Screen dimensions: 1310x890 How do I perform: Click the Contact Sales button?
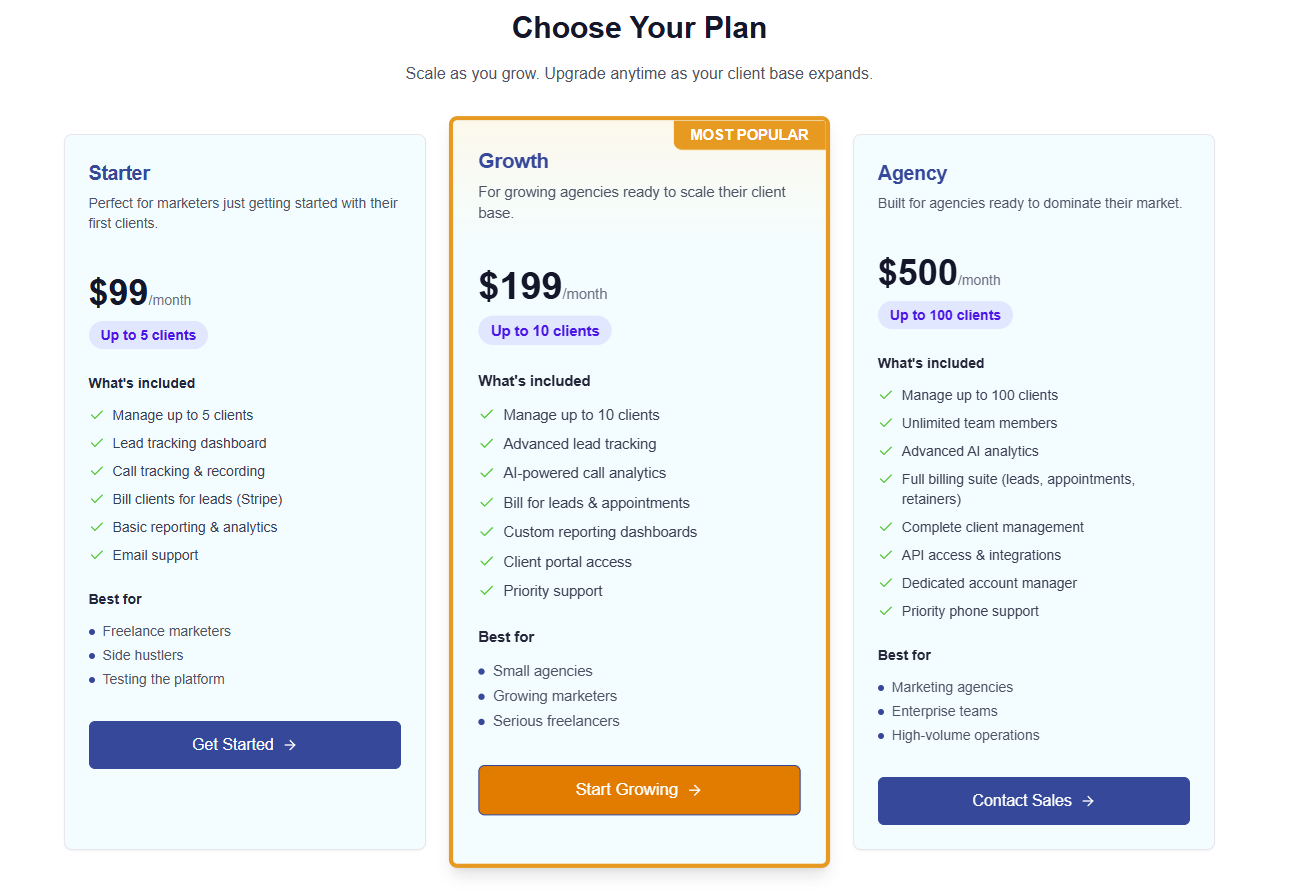tap(1033, 800)
